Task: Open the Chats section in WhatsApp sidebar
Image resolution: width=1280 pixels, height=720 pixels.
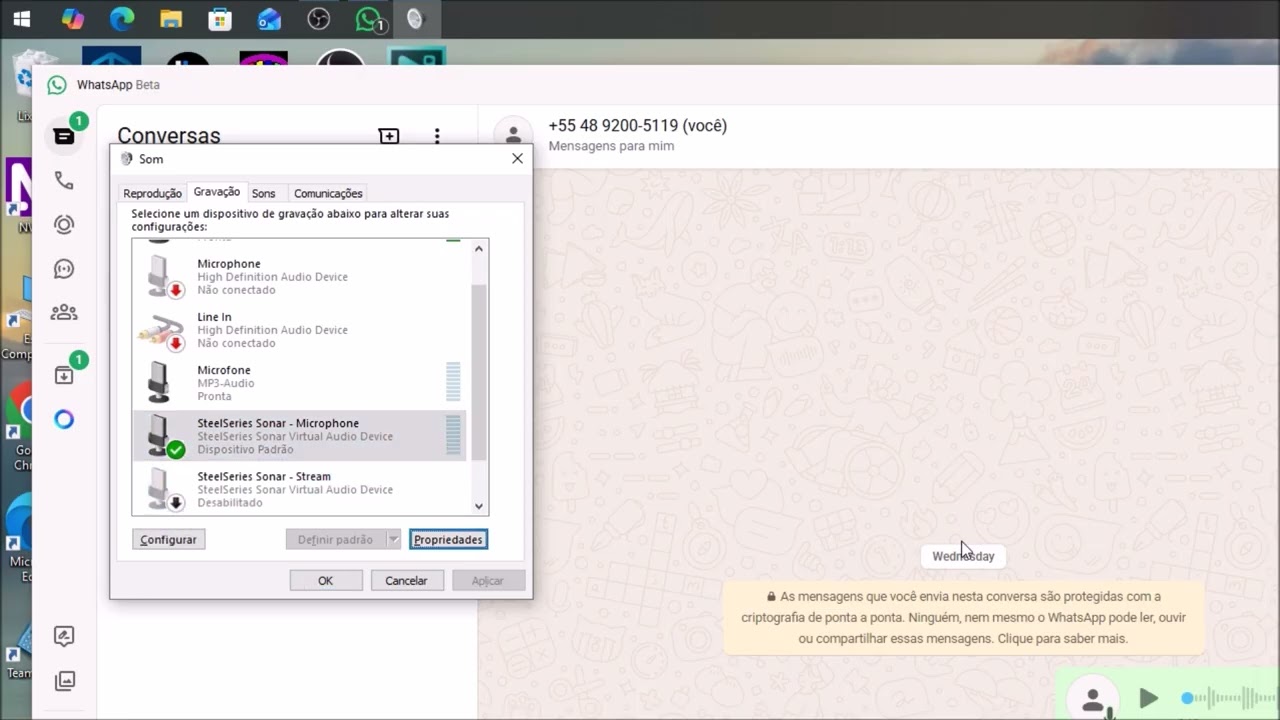Action: coord(64,136)
